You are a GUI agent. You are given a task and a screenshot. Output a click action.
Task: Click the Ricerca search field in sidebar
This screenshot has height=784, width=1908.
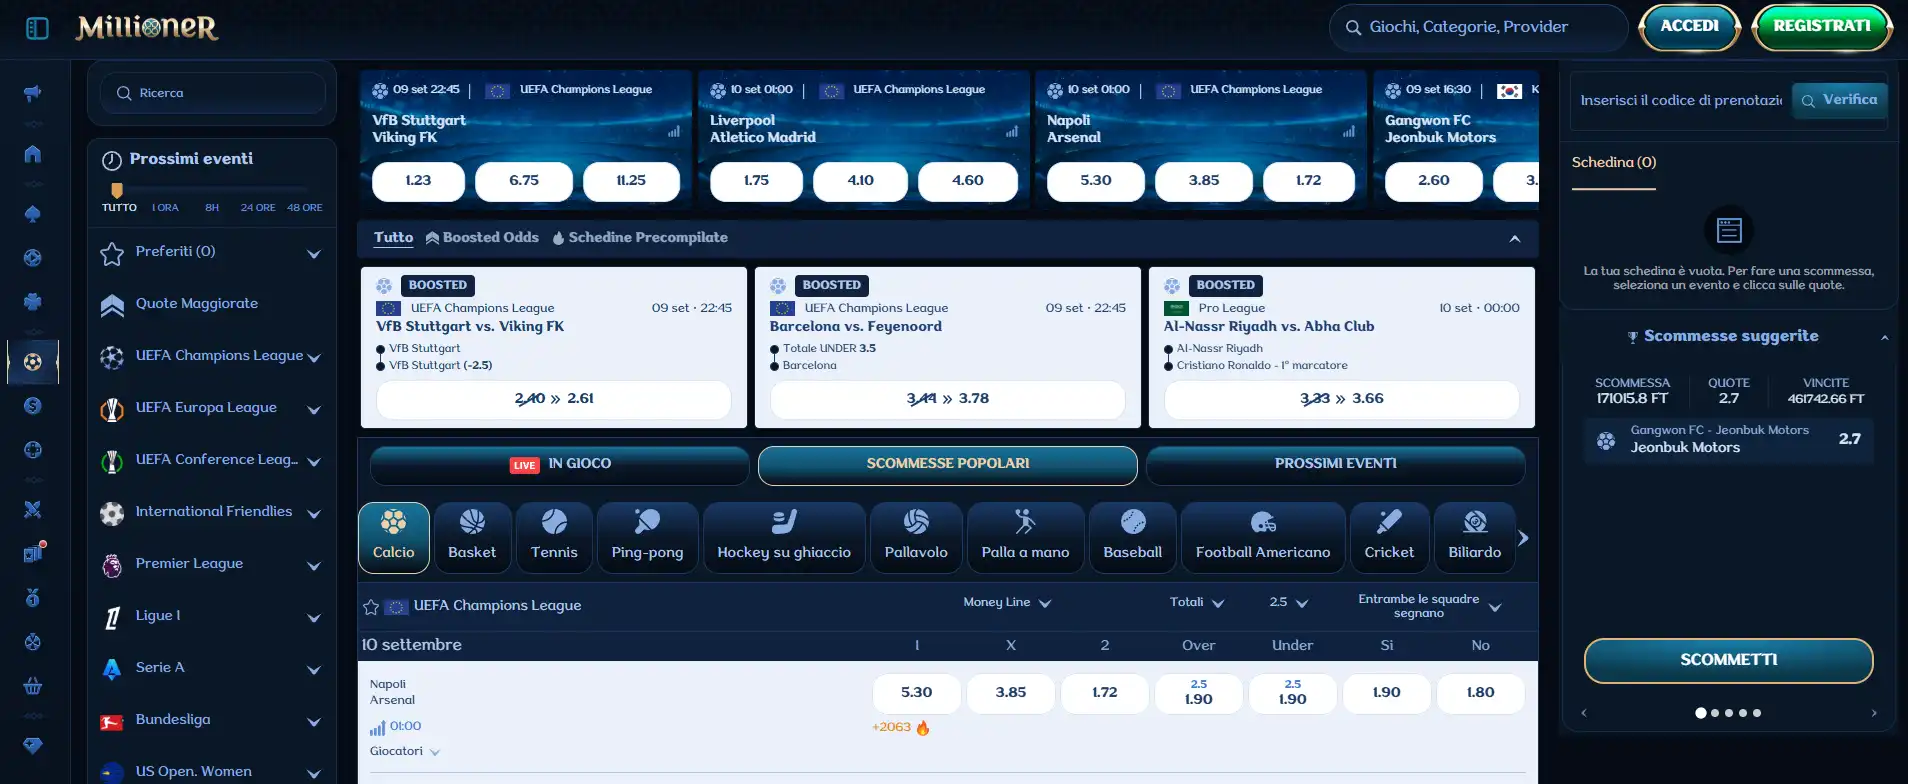(213, 93)
